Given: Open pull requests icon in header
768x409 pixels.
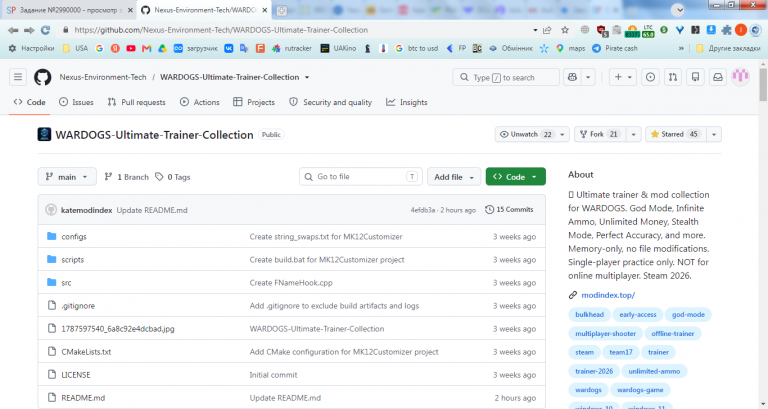Looking at the screenshot, I should pyautogui.click(x=673, y=77).
